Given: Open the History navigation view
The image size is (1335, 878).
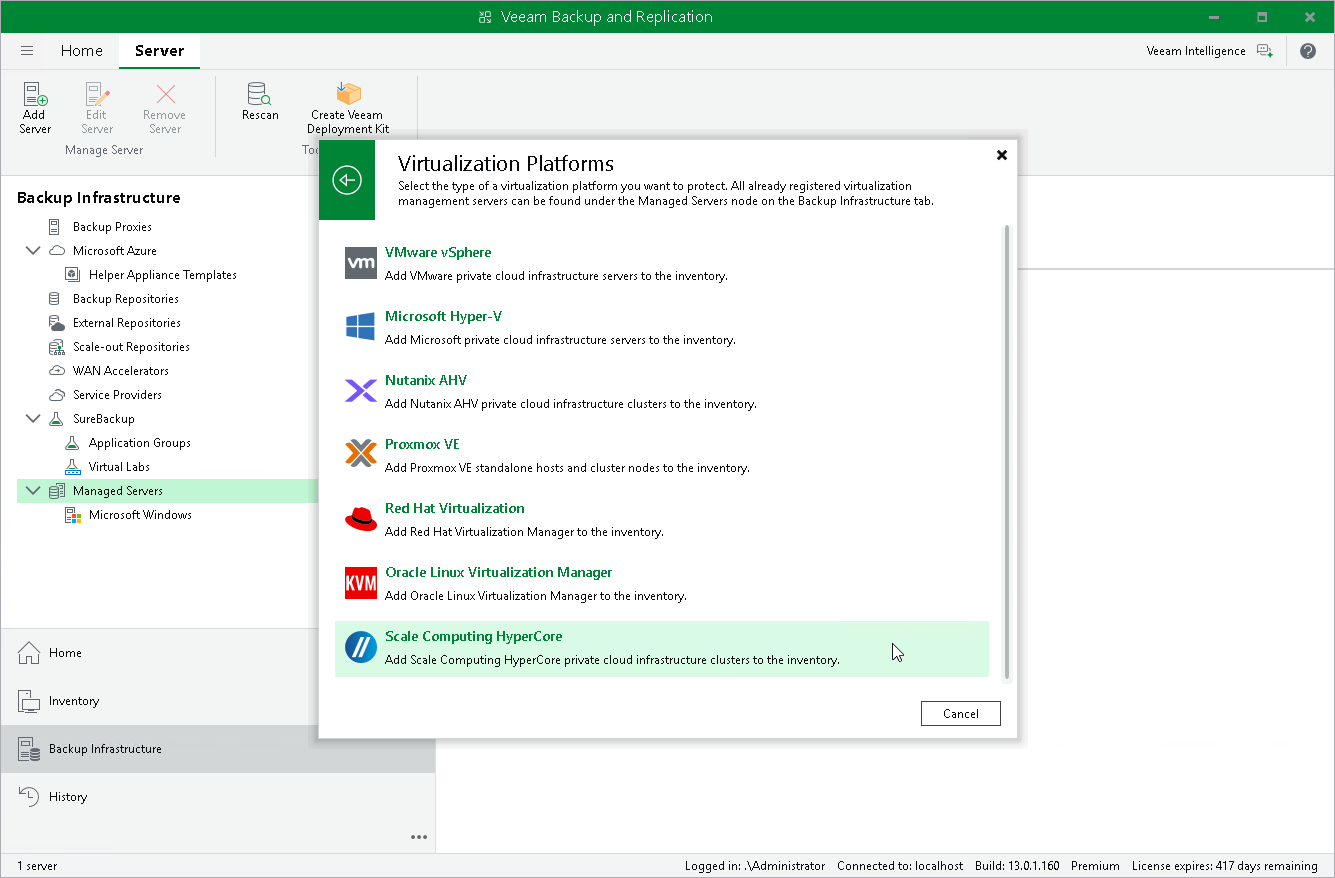Looking at the screenshot, I should tap(218, 797).
